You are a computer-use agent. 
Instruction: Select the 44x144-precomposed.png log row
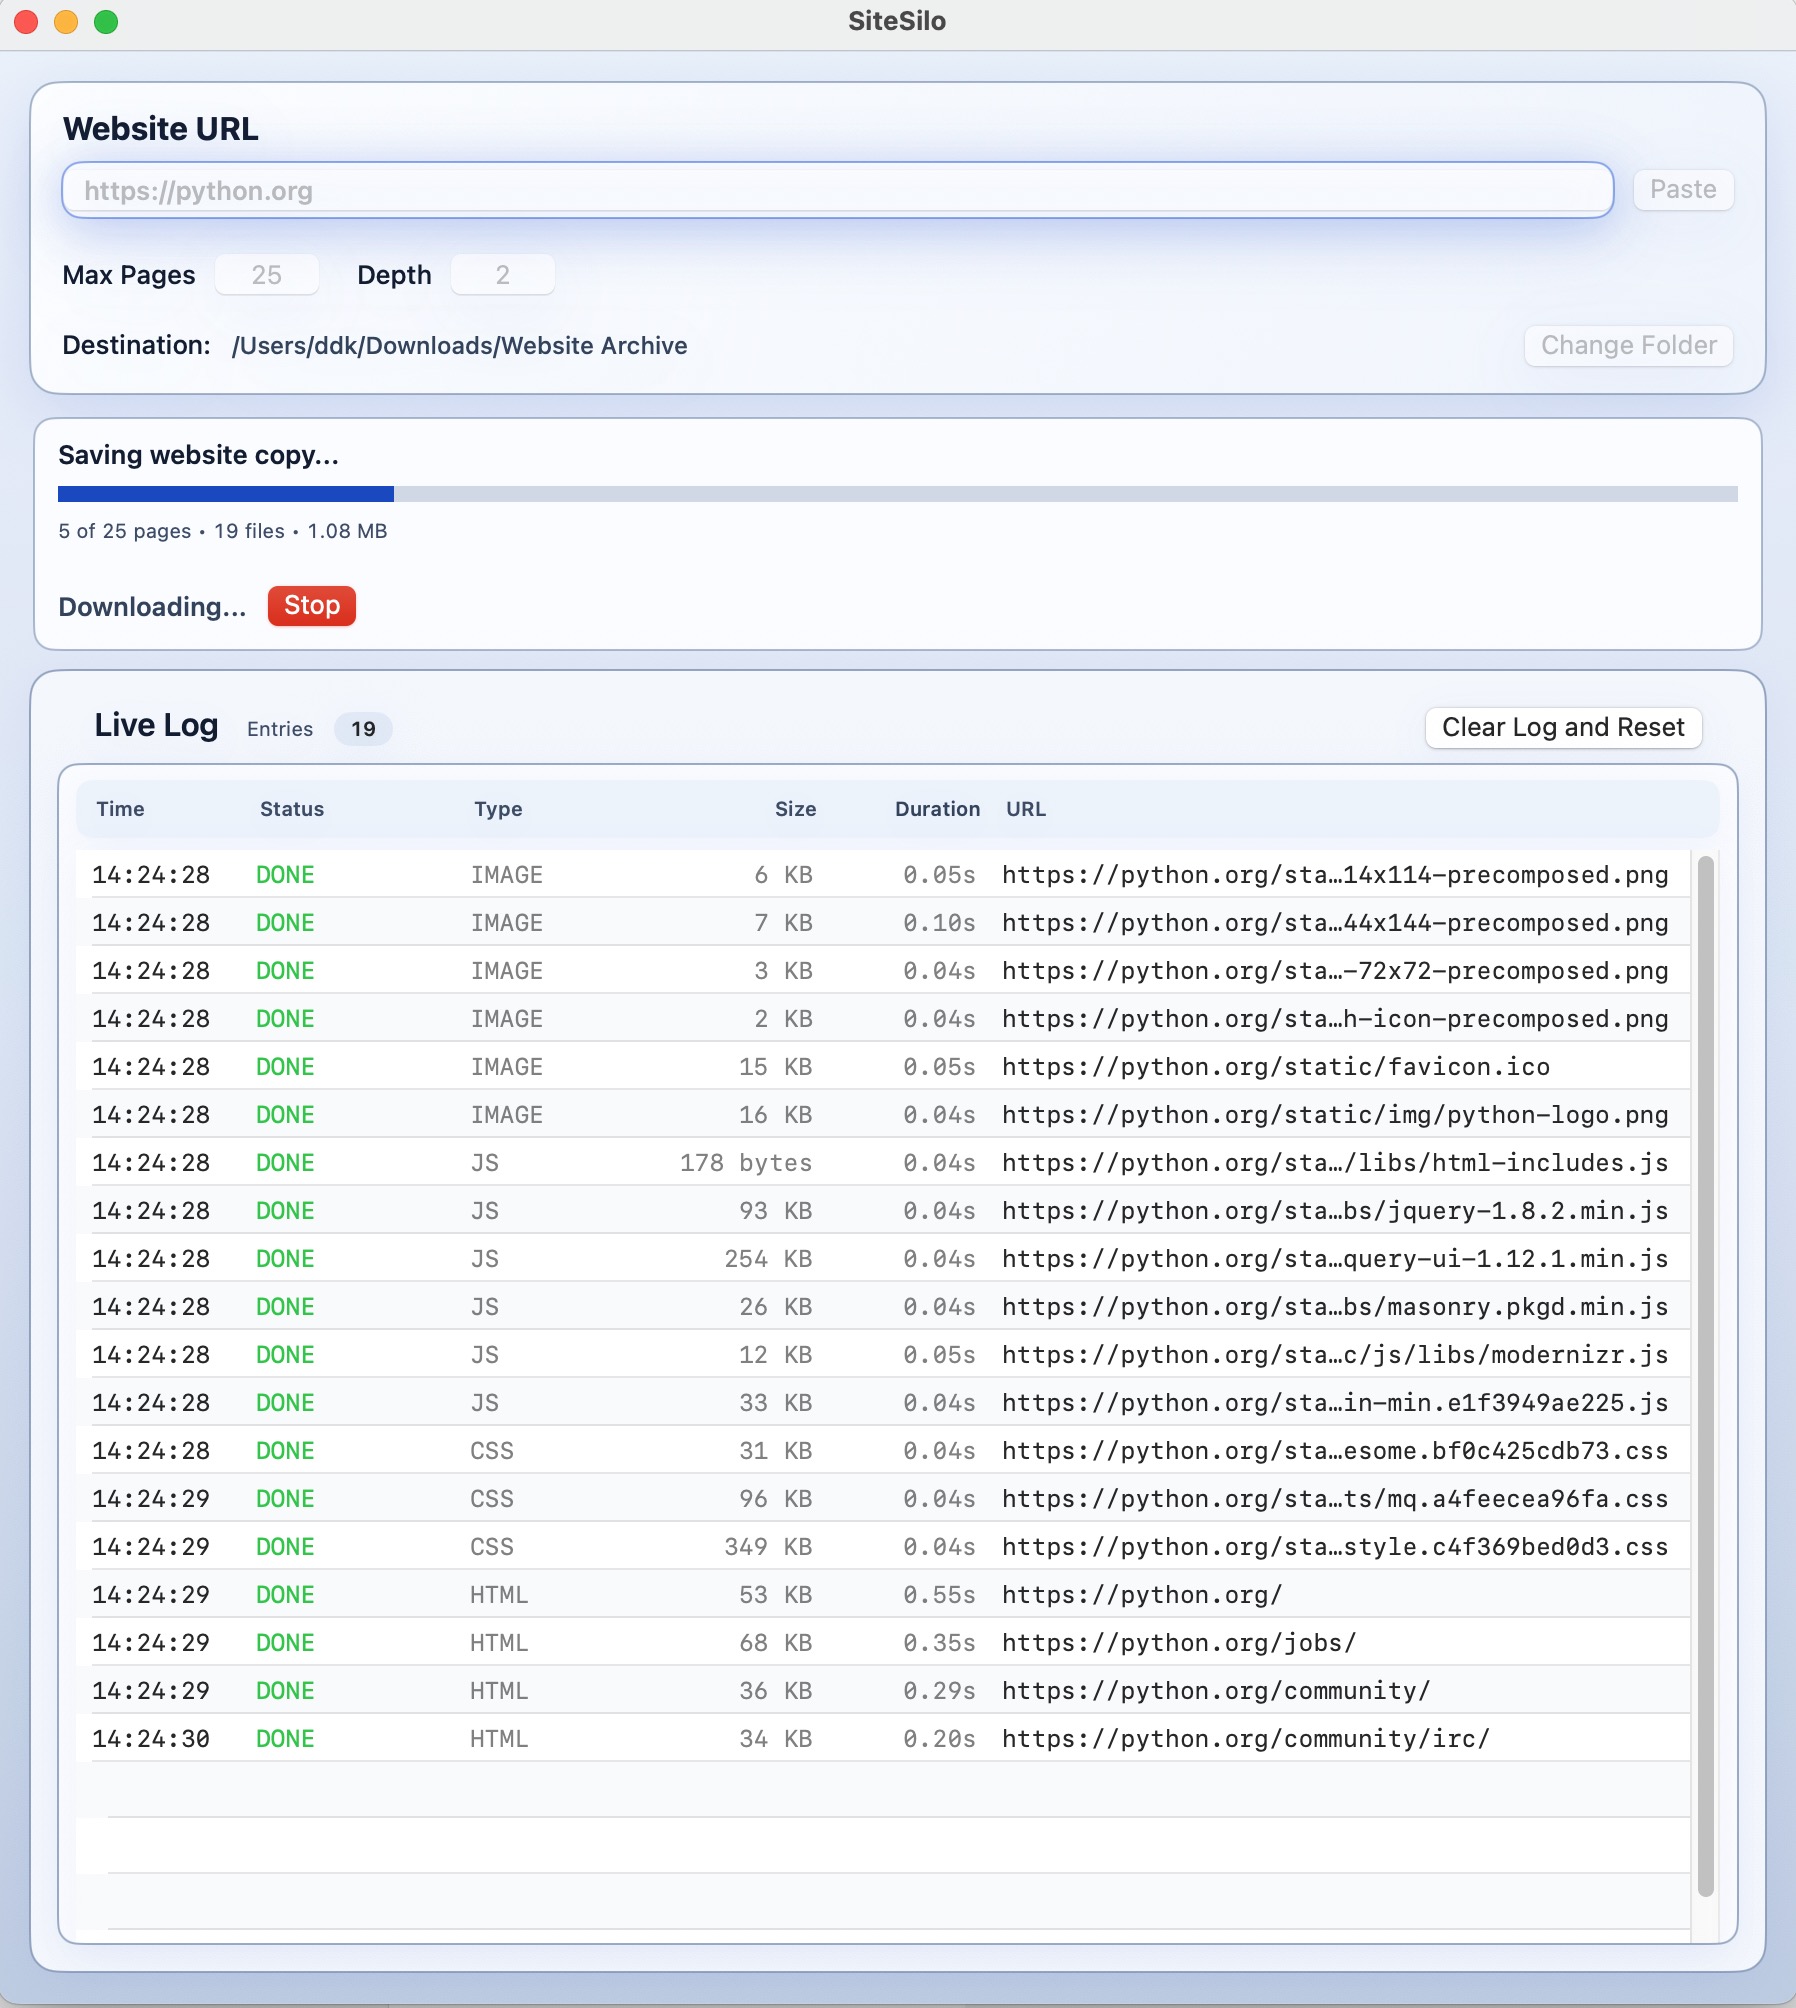tap(883, 923)
